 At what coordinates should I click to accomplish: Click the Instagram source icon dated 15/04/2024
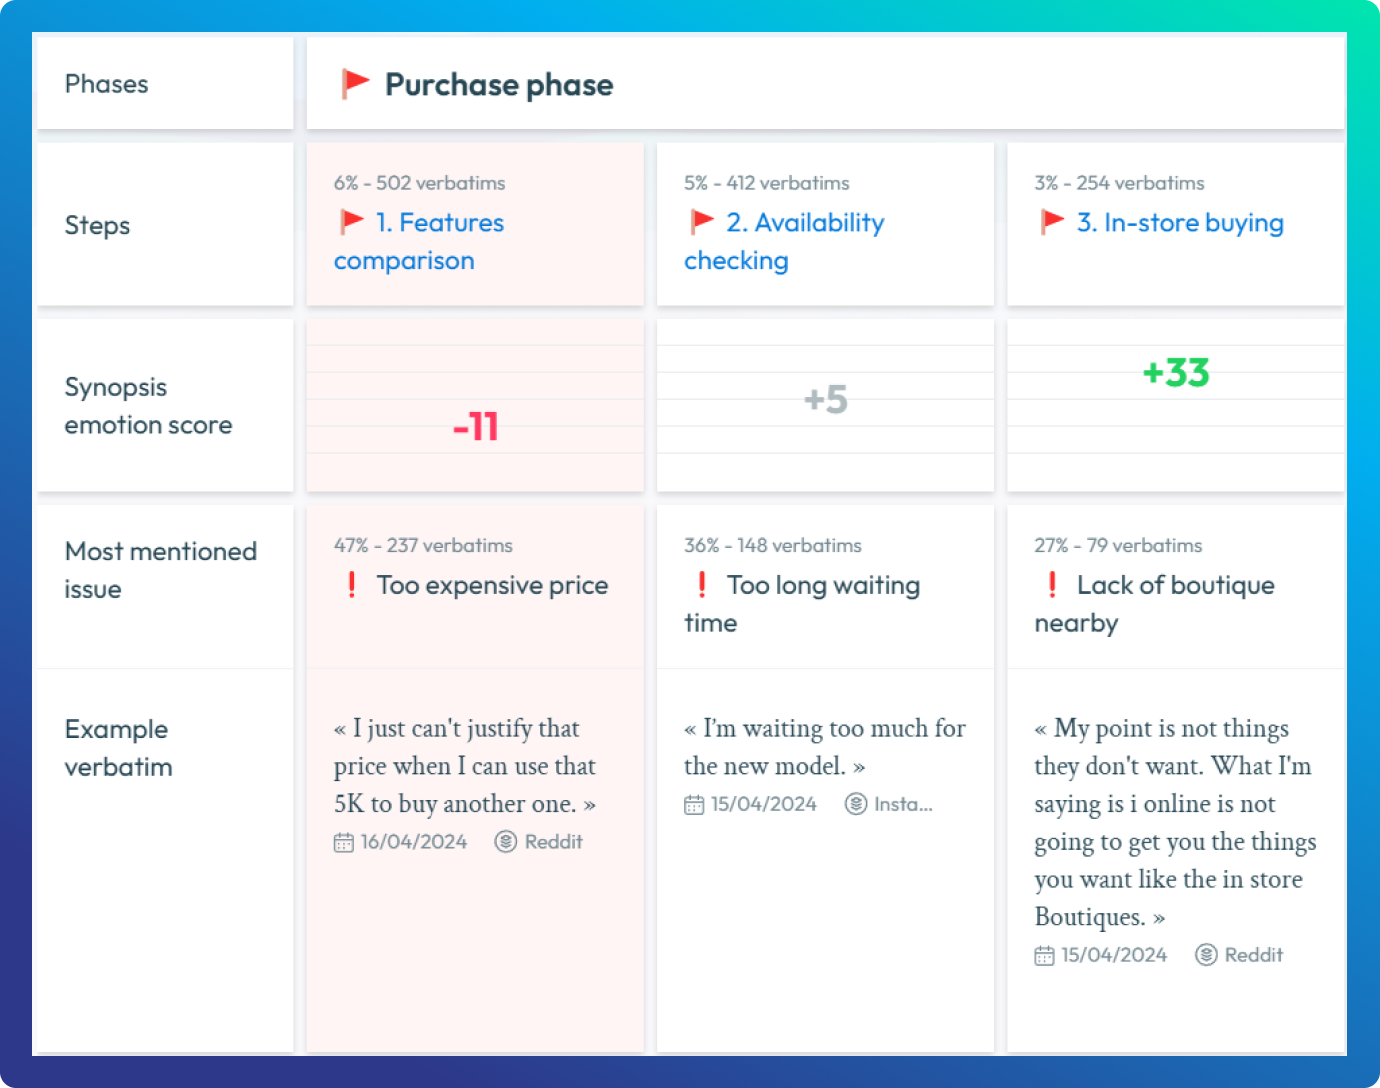coord(855,803)
